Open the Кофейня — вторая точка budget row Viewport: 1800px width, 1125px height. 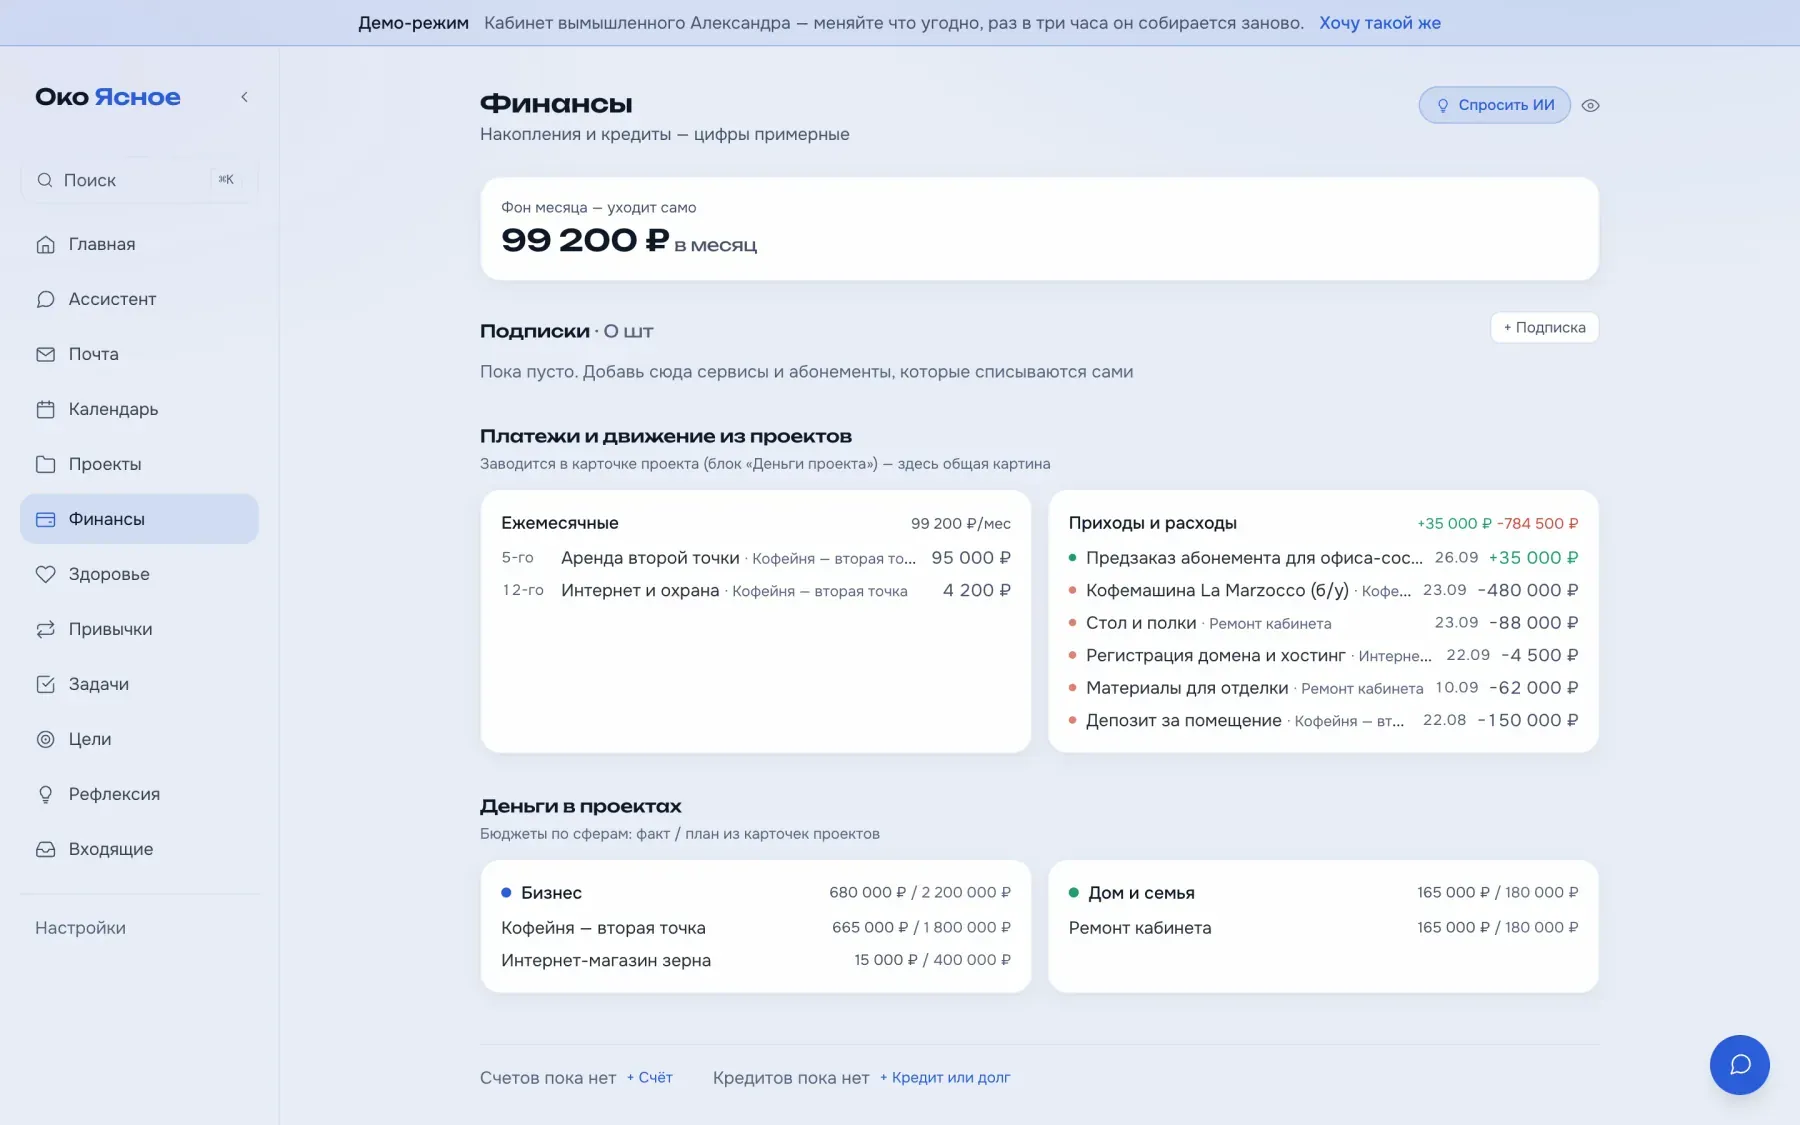pos(755,928)
